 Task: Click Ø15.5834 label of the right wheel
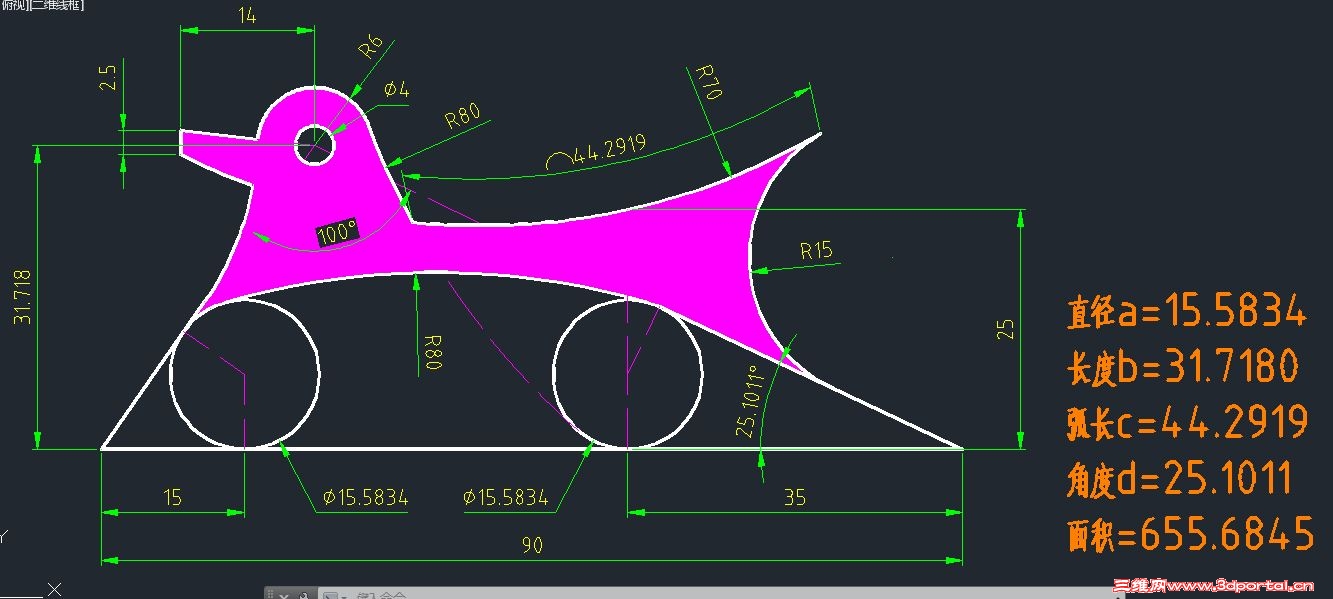click(505, 497)
